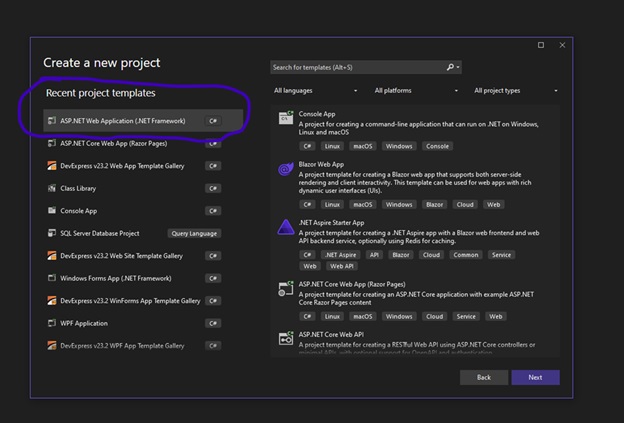The width and height of the screenshot is (624, 423).
Task: Select the Blazor Web App template title
Action: pyautogui.click(x=321, y=164)
